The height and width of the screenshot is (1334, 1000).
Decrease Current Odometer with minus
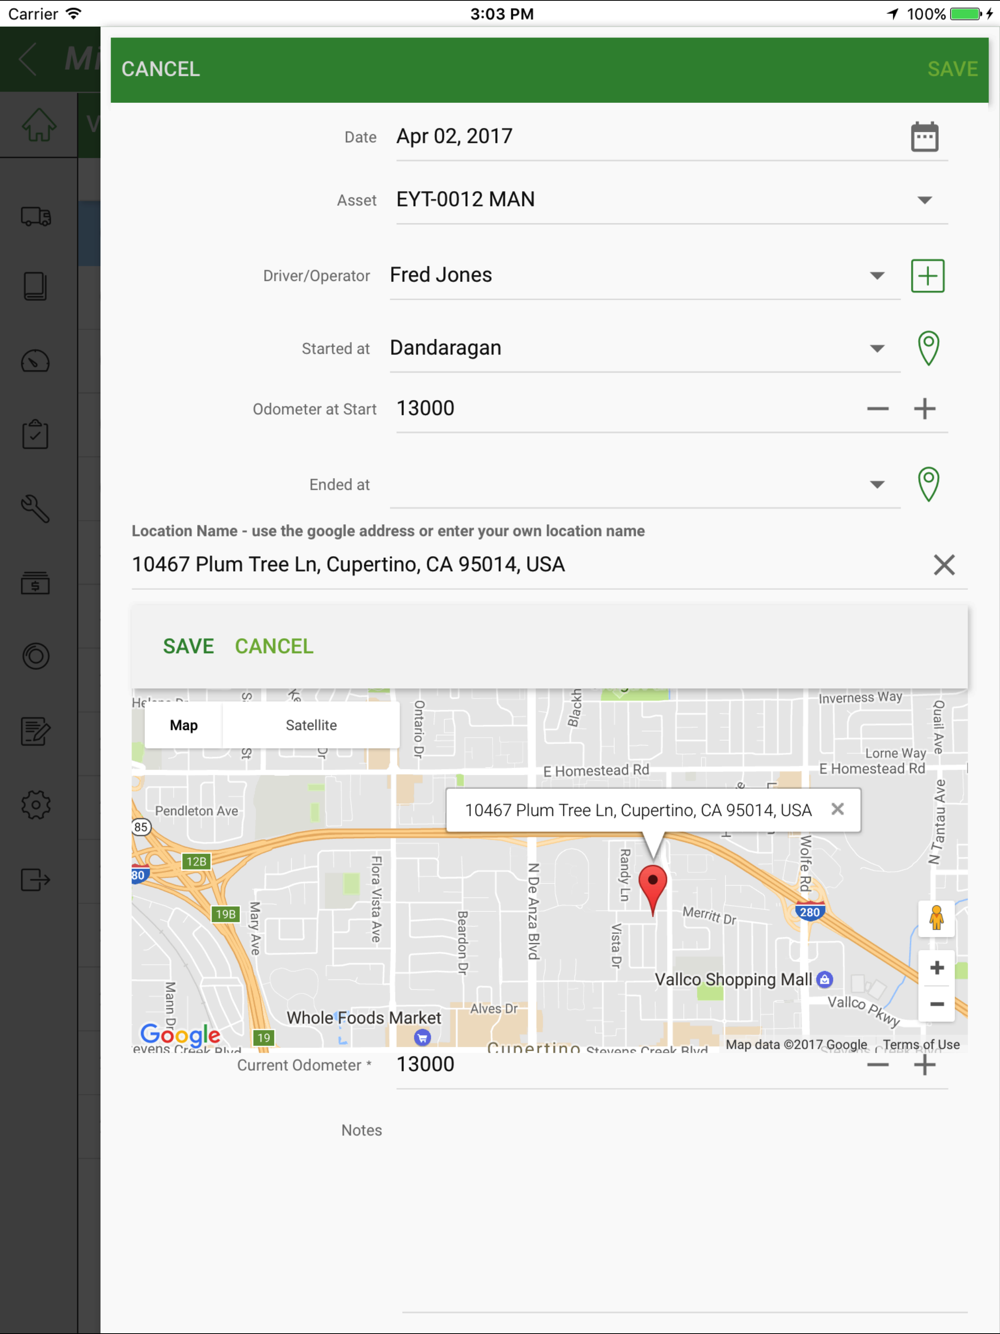878,1066
